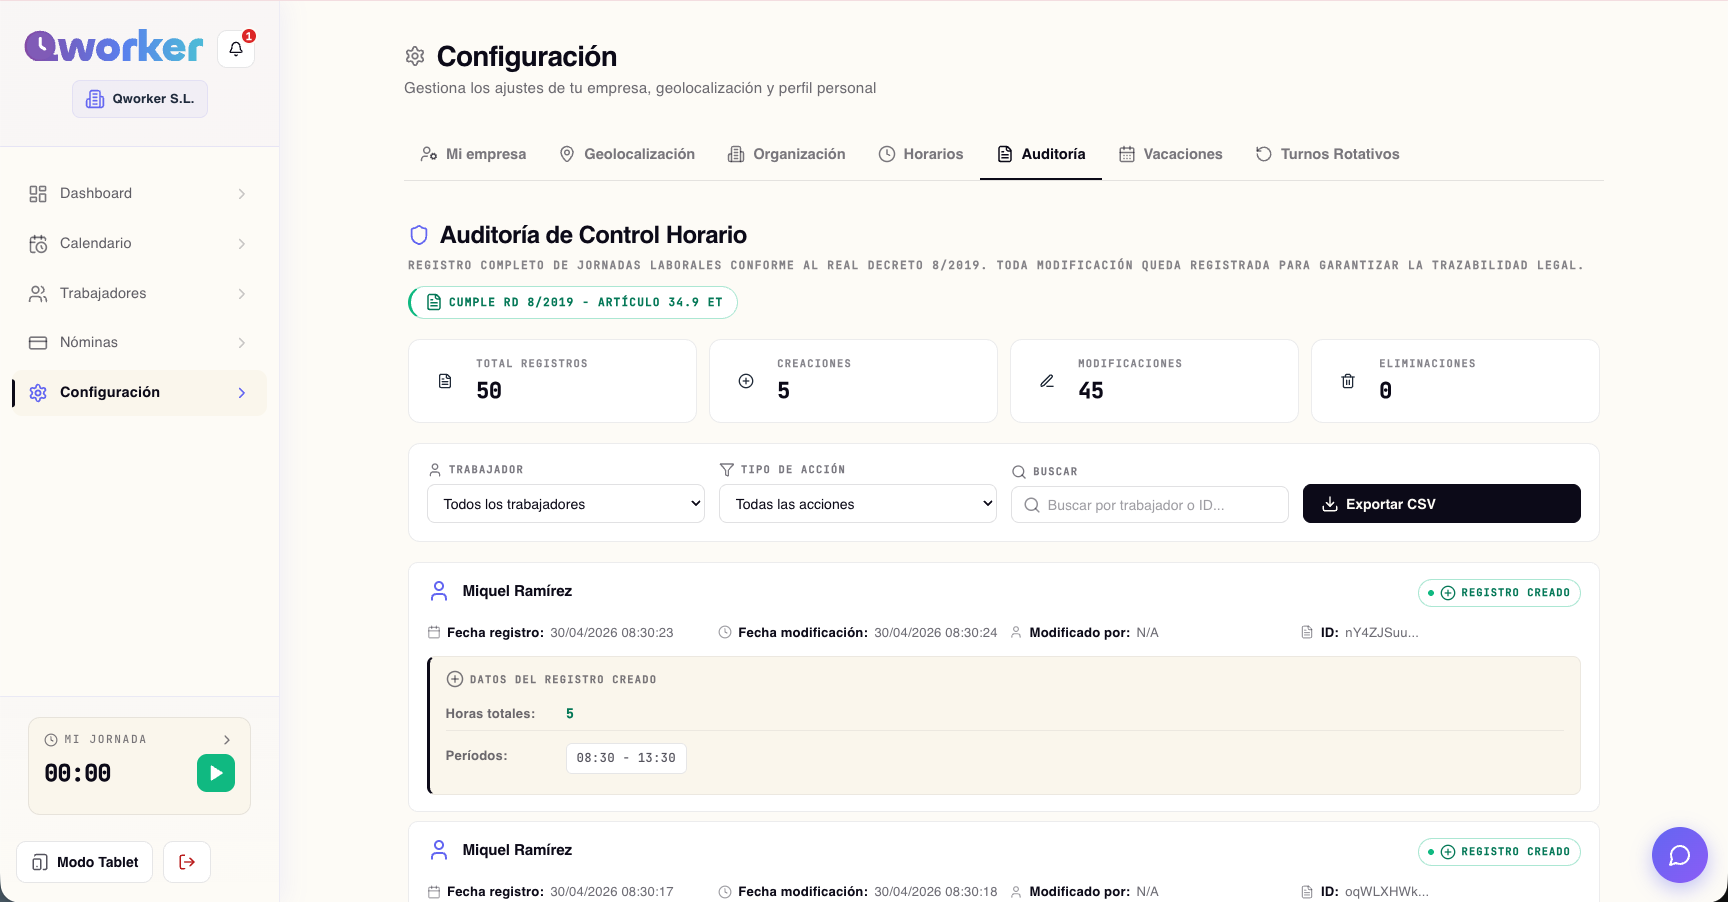The height and width of the screenshot is (902, 1728).
Task: Click the Dashboard grid icon
Action: point(38,194)
